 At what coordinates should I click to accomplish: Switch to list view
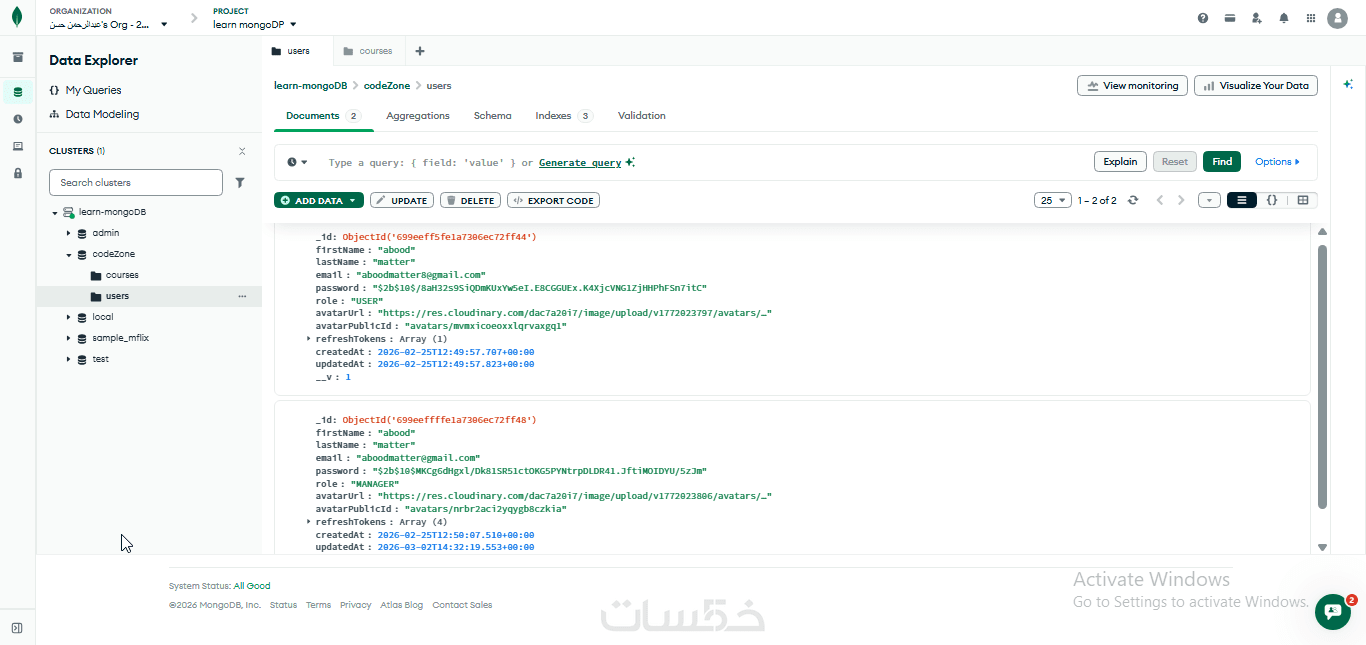[x=1242, y=200]
